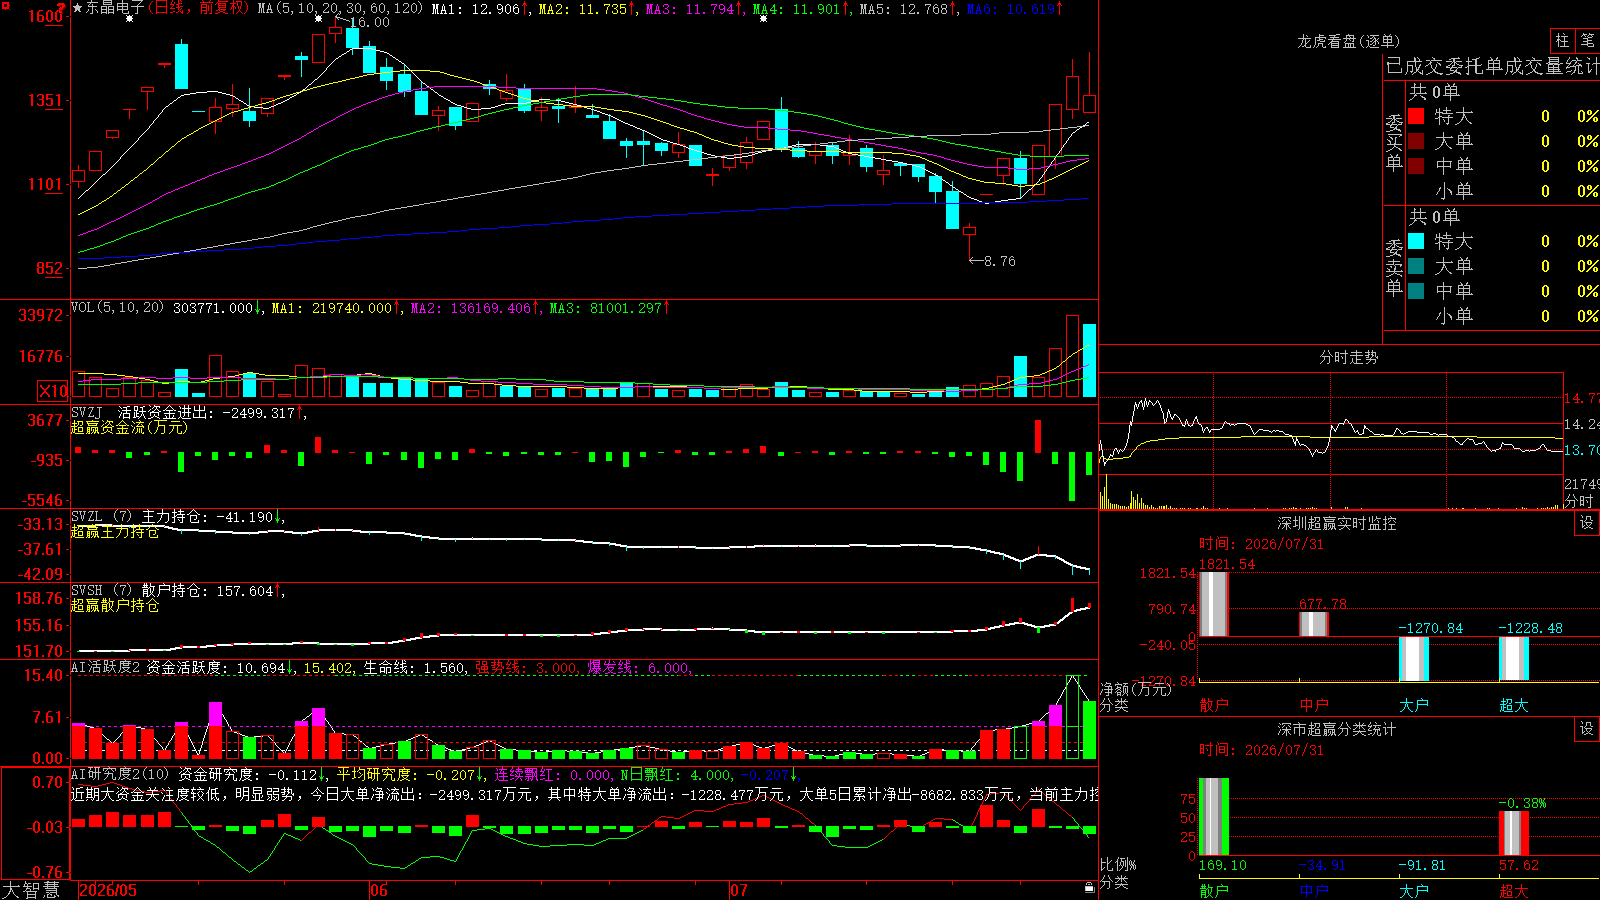Click the 大智慧 logo in the bottom-left
The height and width of the screenshot is (900, 1600).
pos(31,889)
